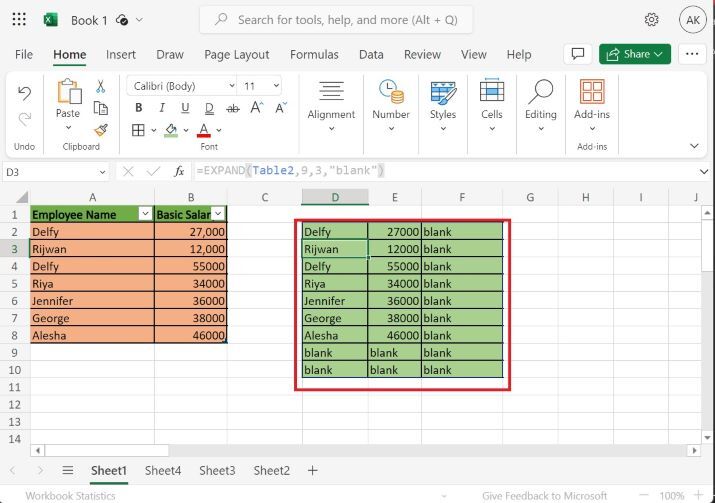
Task: Open the more options ellipsis button
Action: tap(692, 54)
